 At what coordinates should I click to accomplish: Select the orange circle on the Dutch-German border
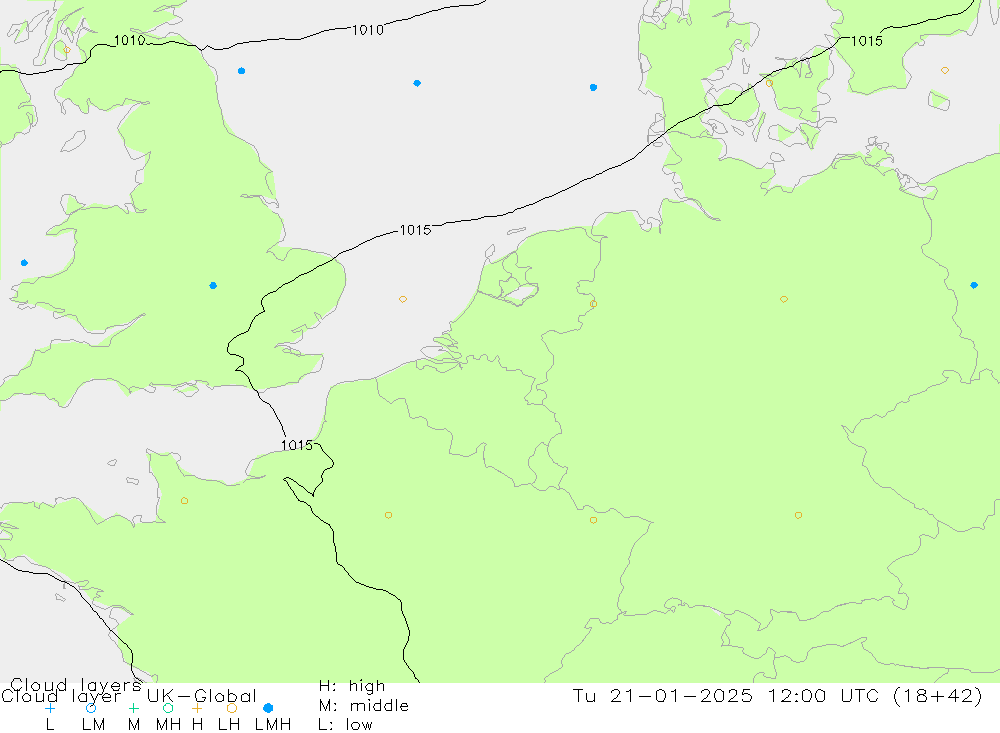click(594, 304)
